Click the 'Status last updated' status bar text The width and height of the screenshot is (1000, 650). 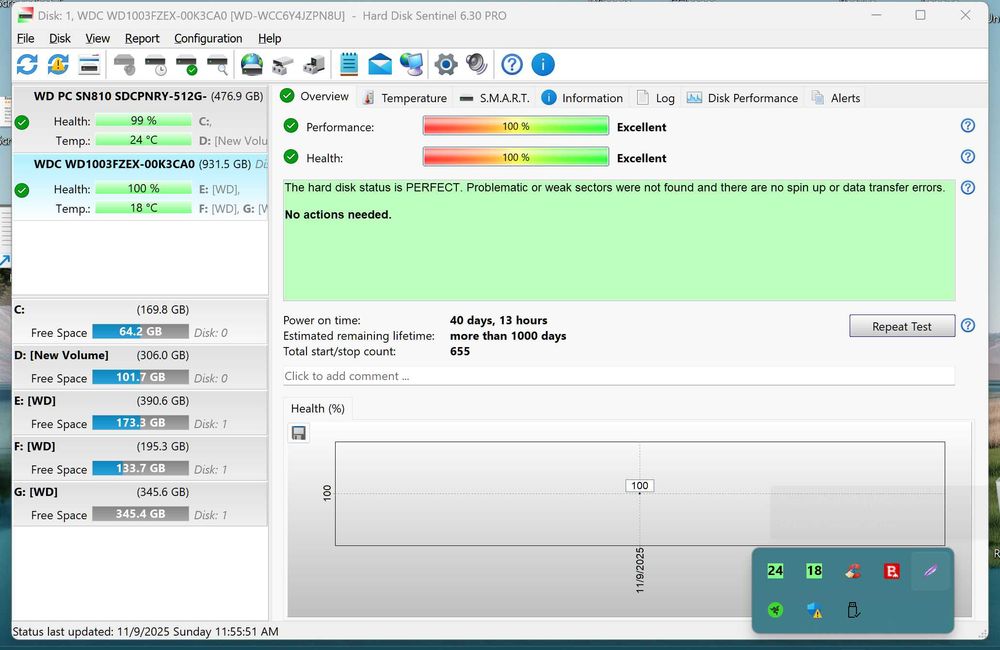pyautogui.click(x=145, y=632)
